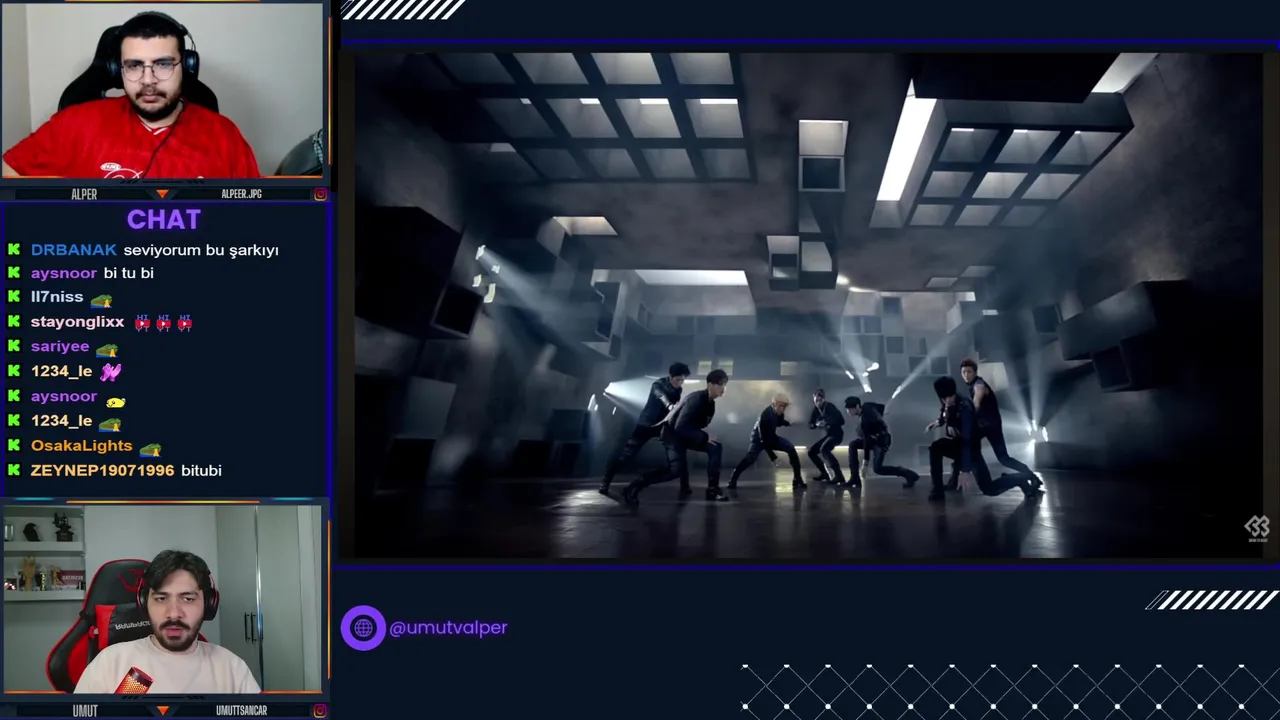The width and height of the screenshot is (1280, 720).
Task: Click the ALPEER.JPG handle label
Action: click(241, 194)
